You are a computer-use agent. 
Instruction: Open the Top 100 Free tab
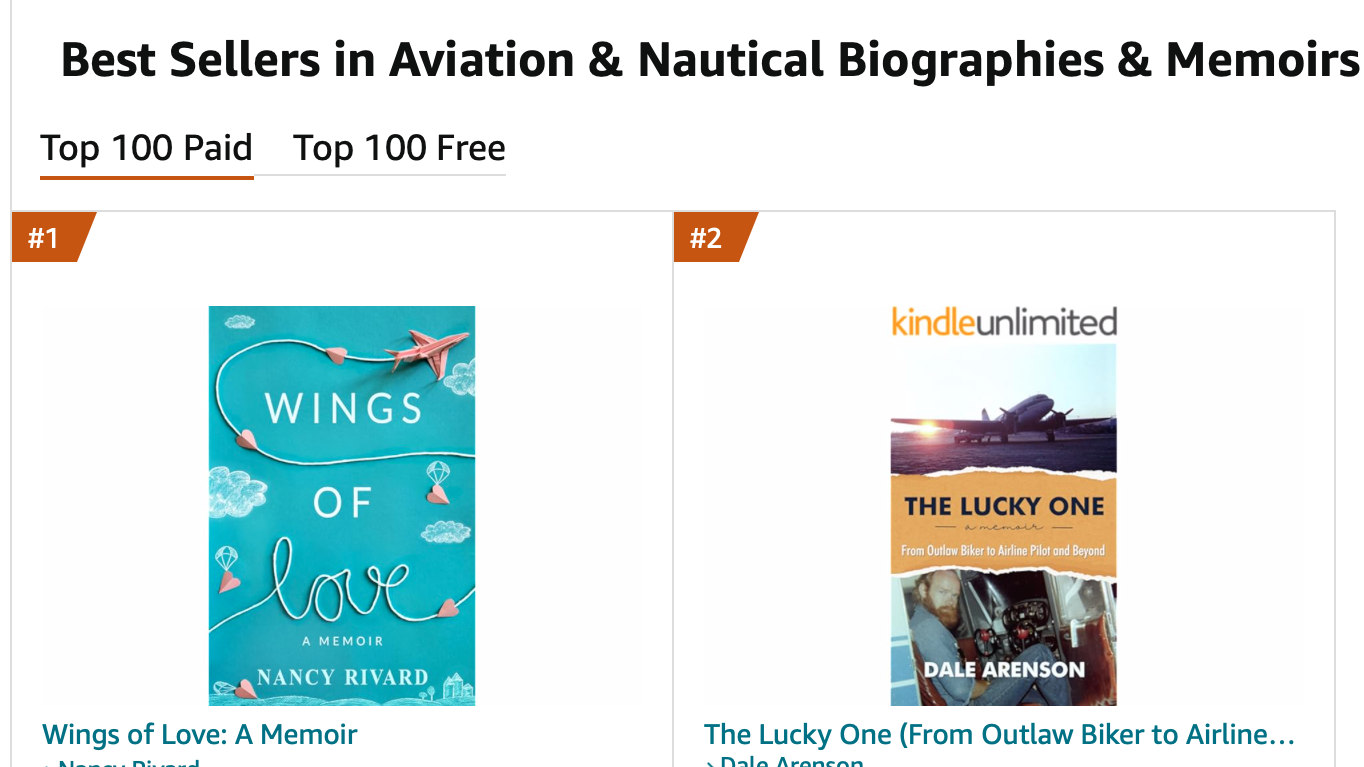[399, 148]
